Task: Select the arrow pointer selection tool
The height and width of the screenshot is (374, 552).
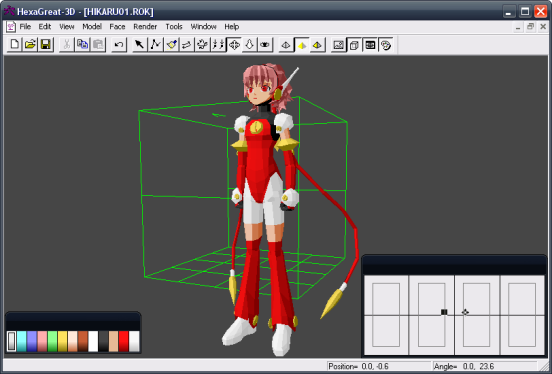Action: click(140, 45)
